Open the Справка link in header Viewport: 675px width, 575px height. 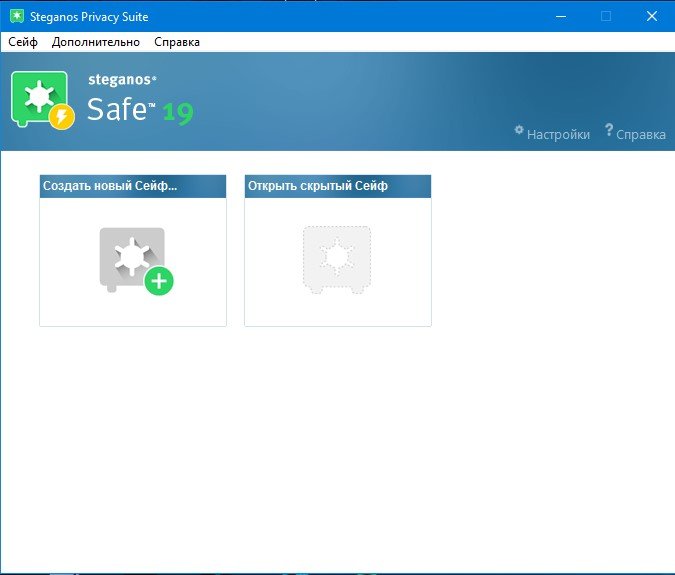click(641, 135)
